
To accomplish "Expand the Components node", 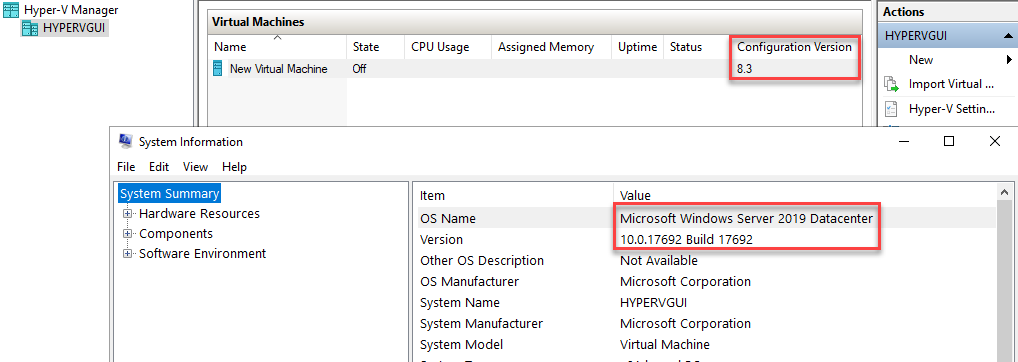I will pyautogui.click(x=127, y=234).
